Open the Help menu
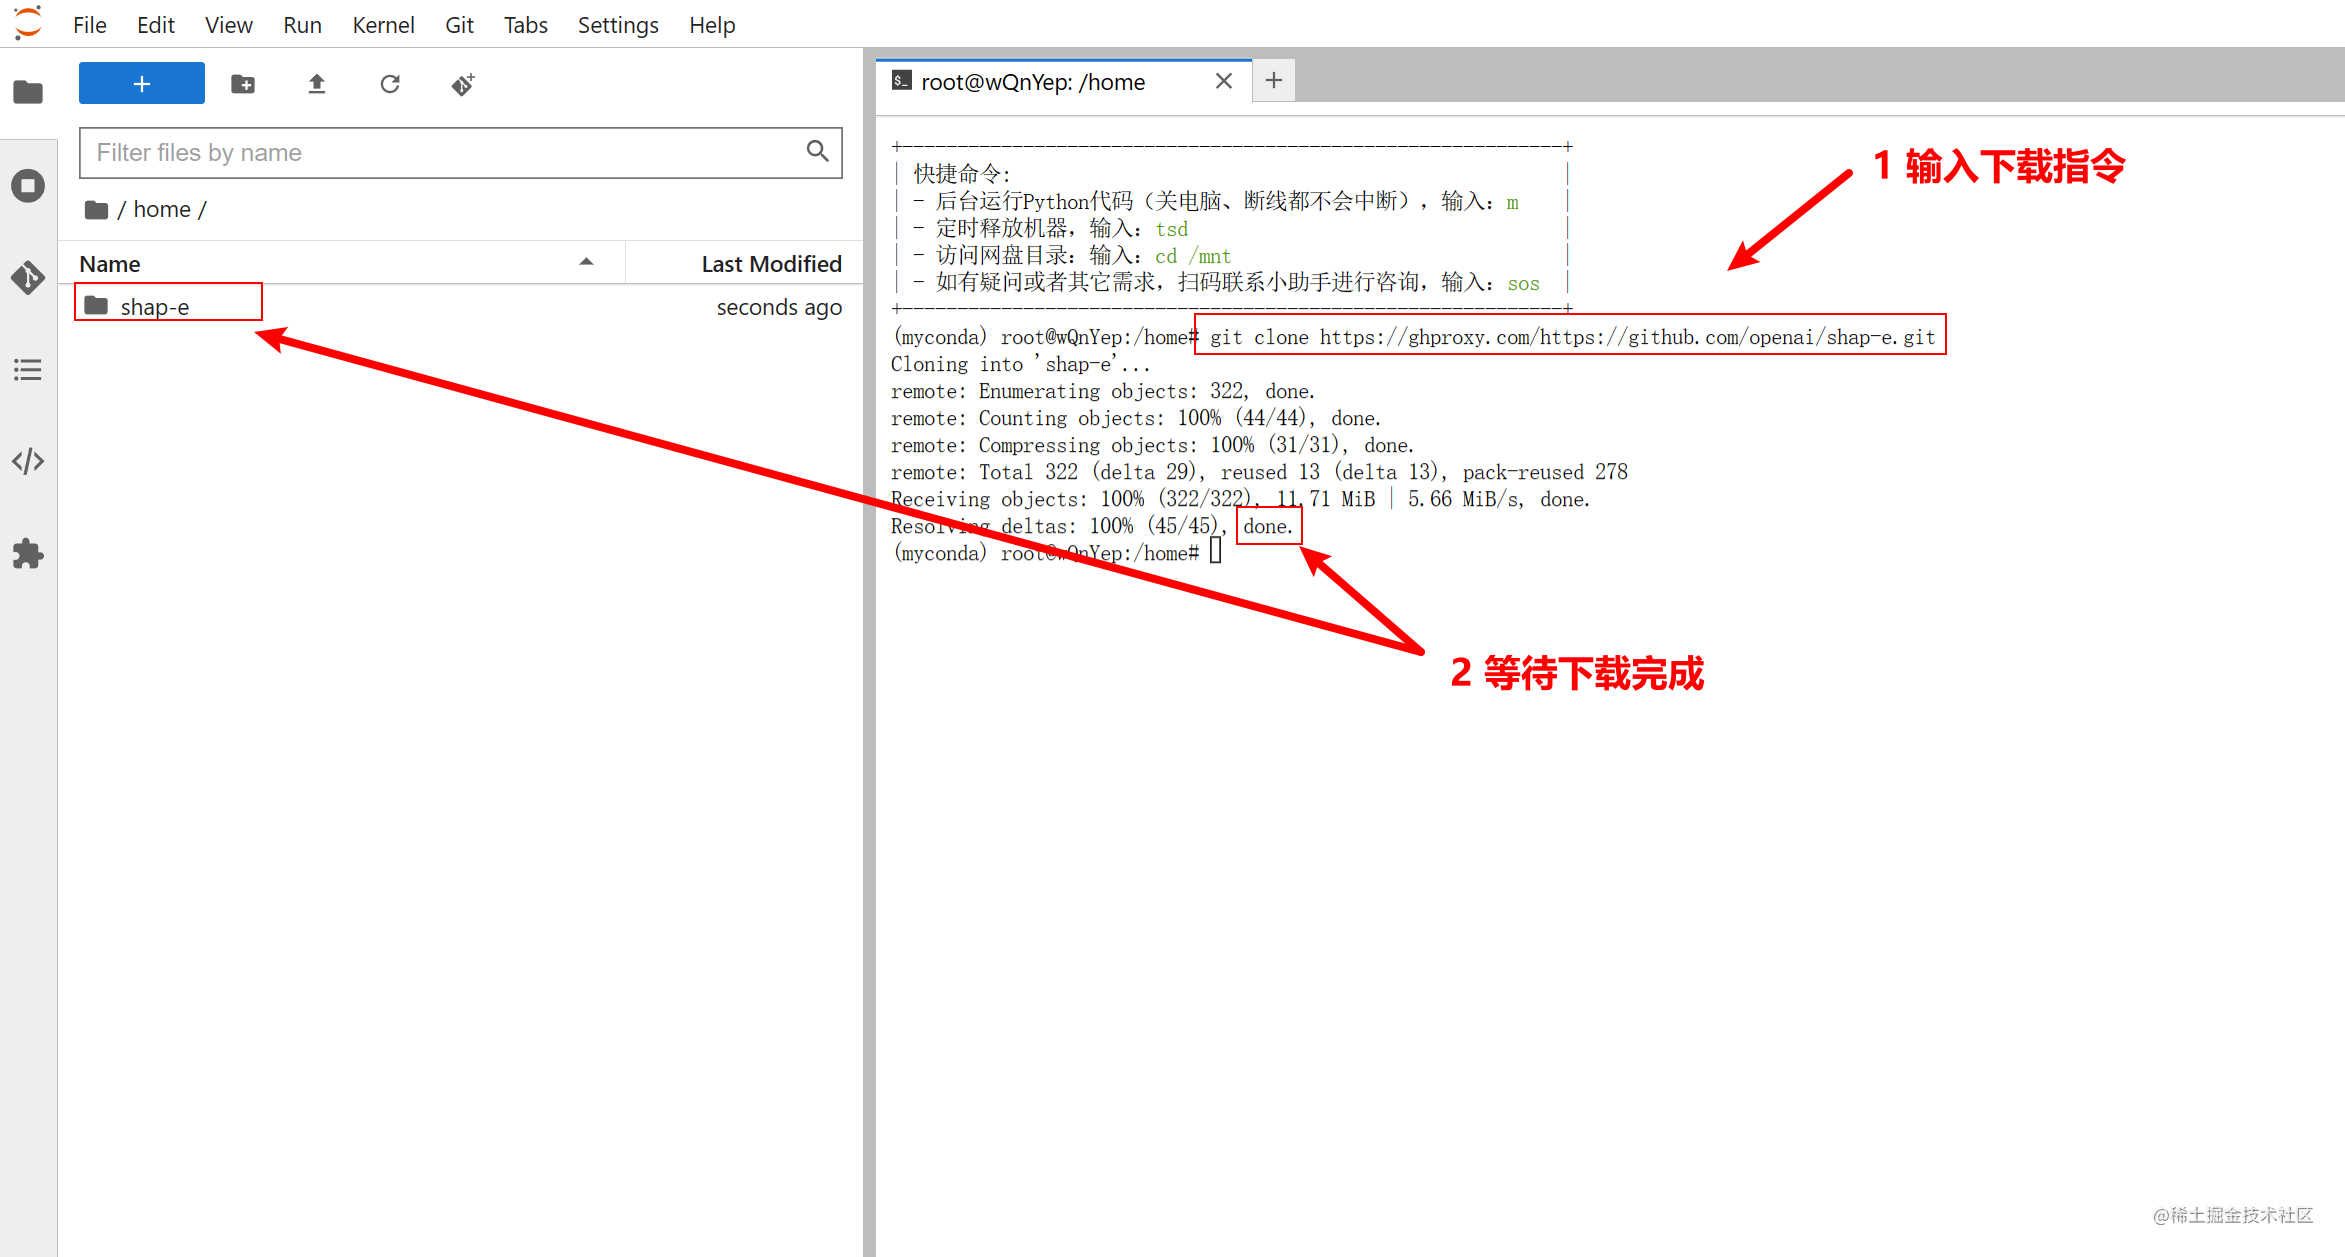 point(712,25)
